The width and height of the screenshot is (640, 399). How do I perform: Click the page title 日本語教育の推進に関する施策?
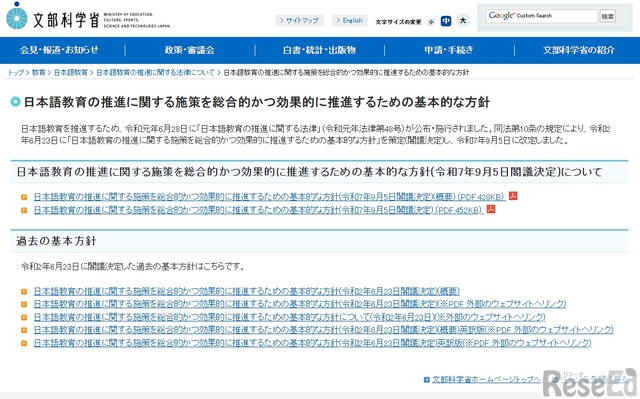256,102
